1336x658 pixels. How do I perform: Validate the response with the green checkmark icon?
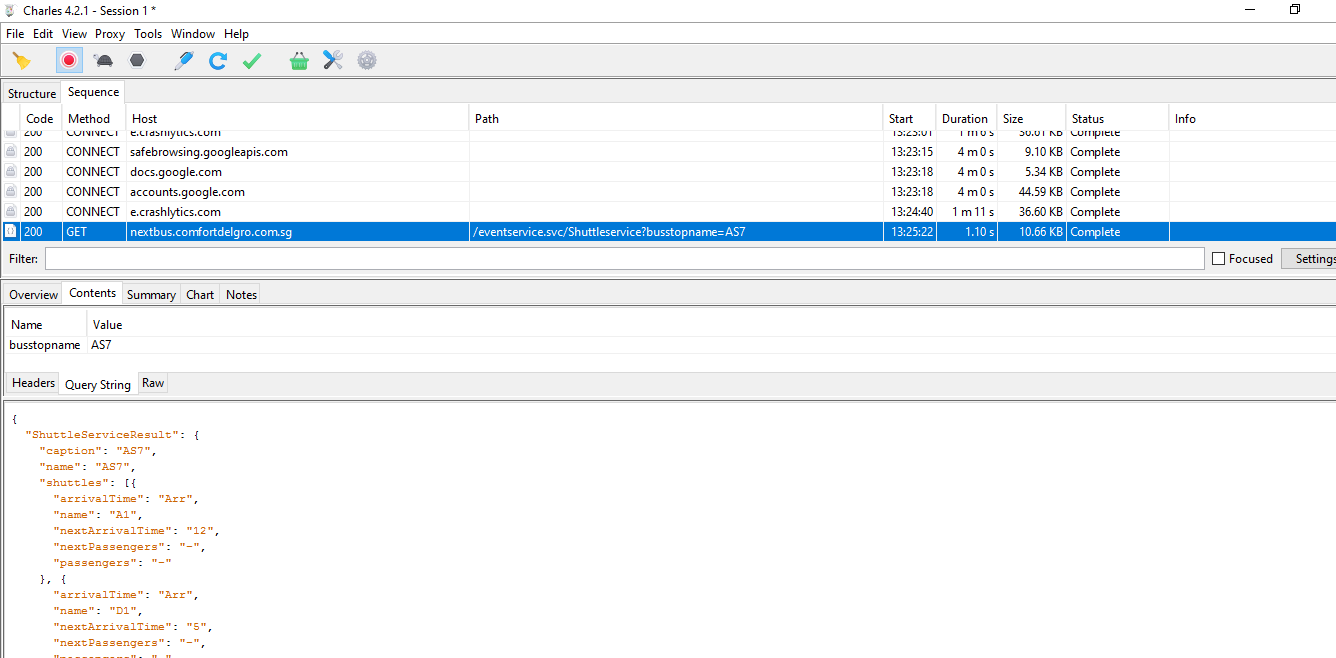pyautogui.click(x=252, y=60)
